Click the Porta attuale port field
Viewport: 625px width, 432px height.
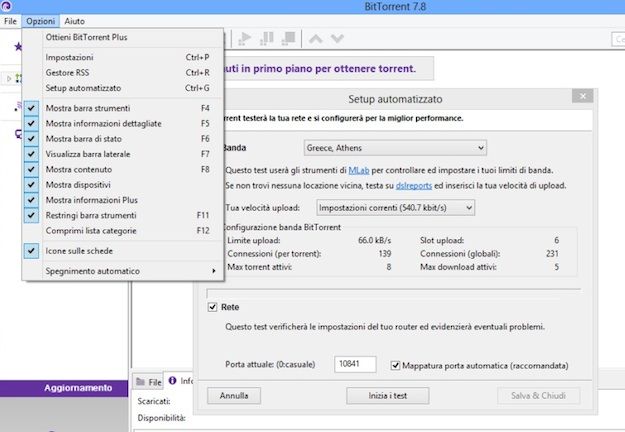pyautogui.click(x=355, y=364)
